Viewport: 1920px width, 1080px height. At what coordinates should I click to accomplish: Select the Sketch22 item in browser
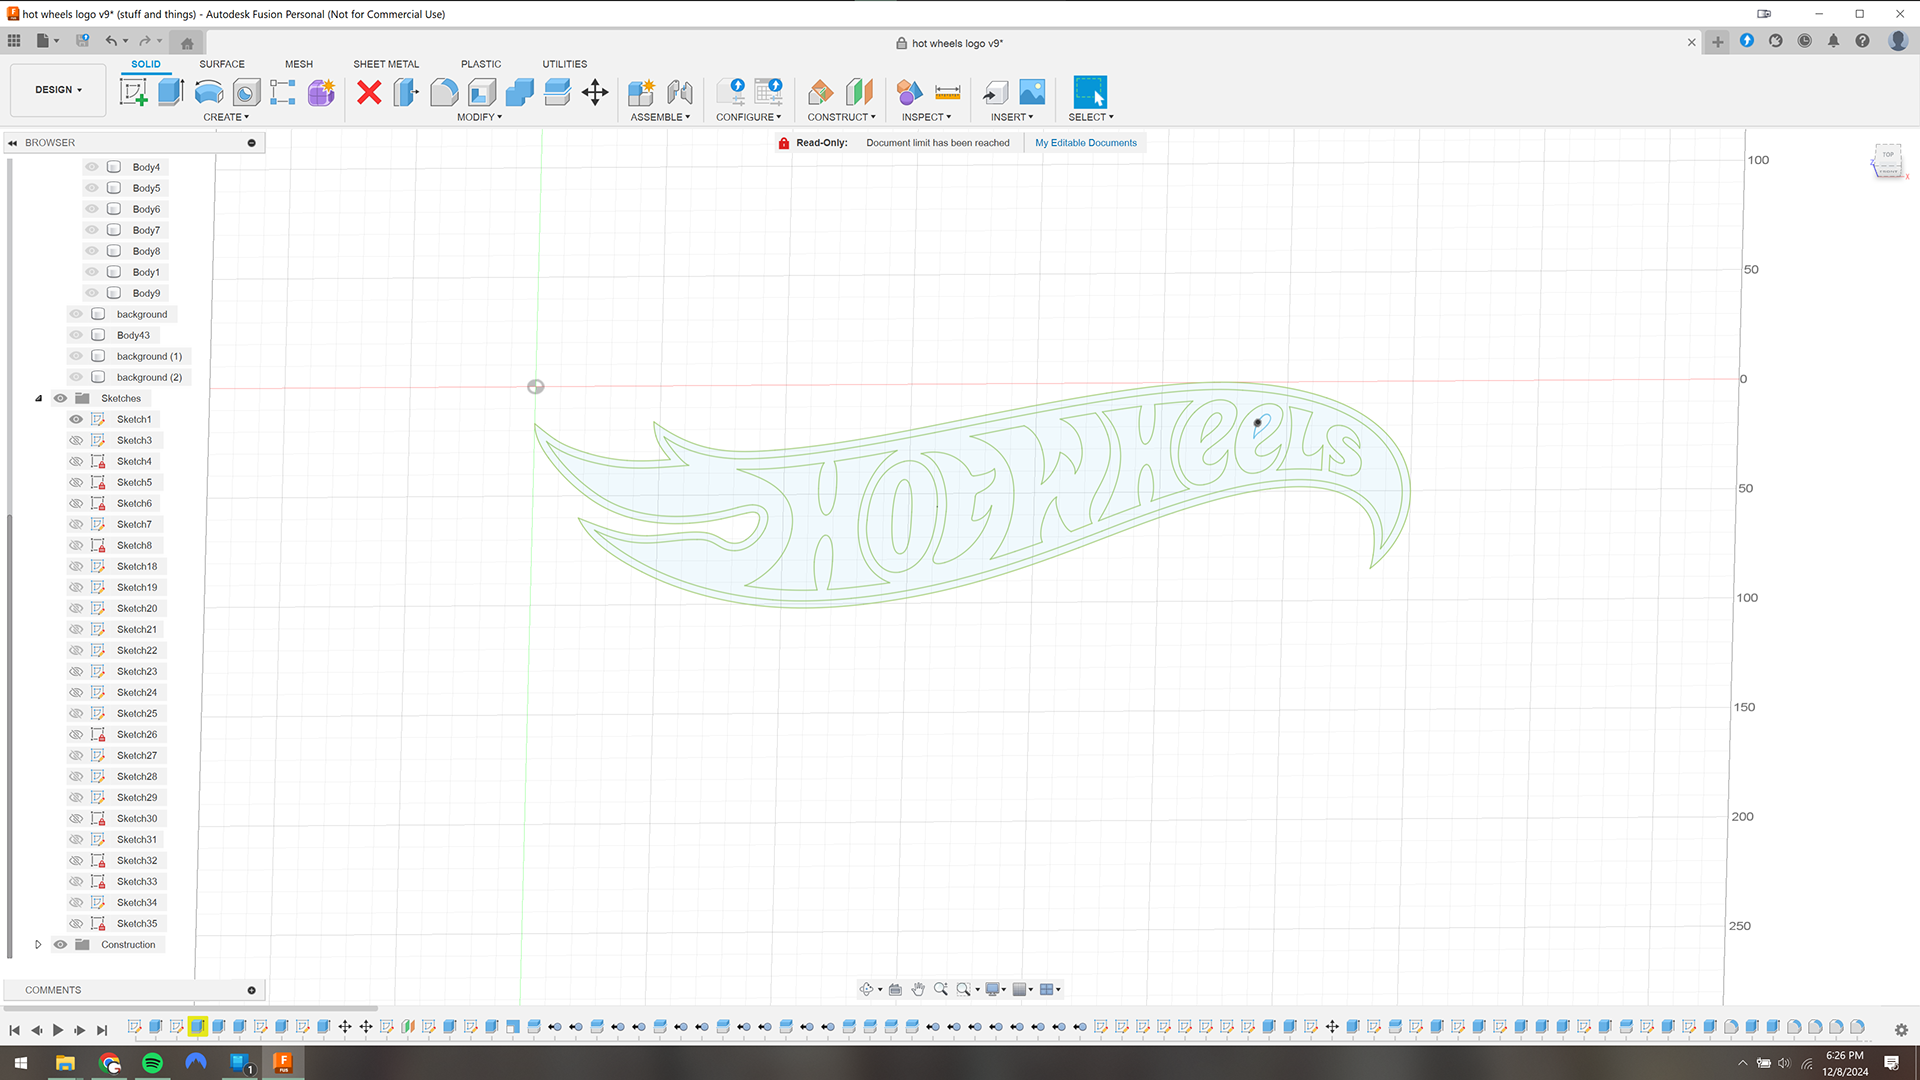click(137, 650)
